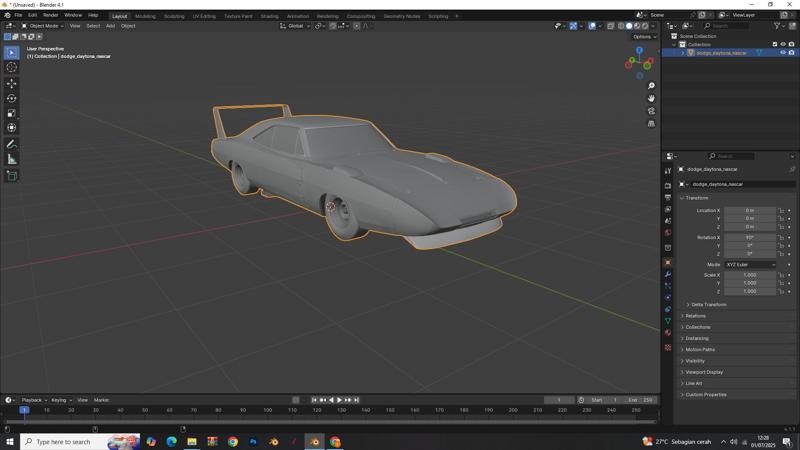Open Microsoft Edge from the taskbar
Viewport: 800px width, 450px height.
pos(171,442)
